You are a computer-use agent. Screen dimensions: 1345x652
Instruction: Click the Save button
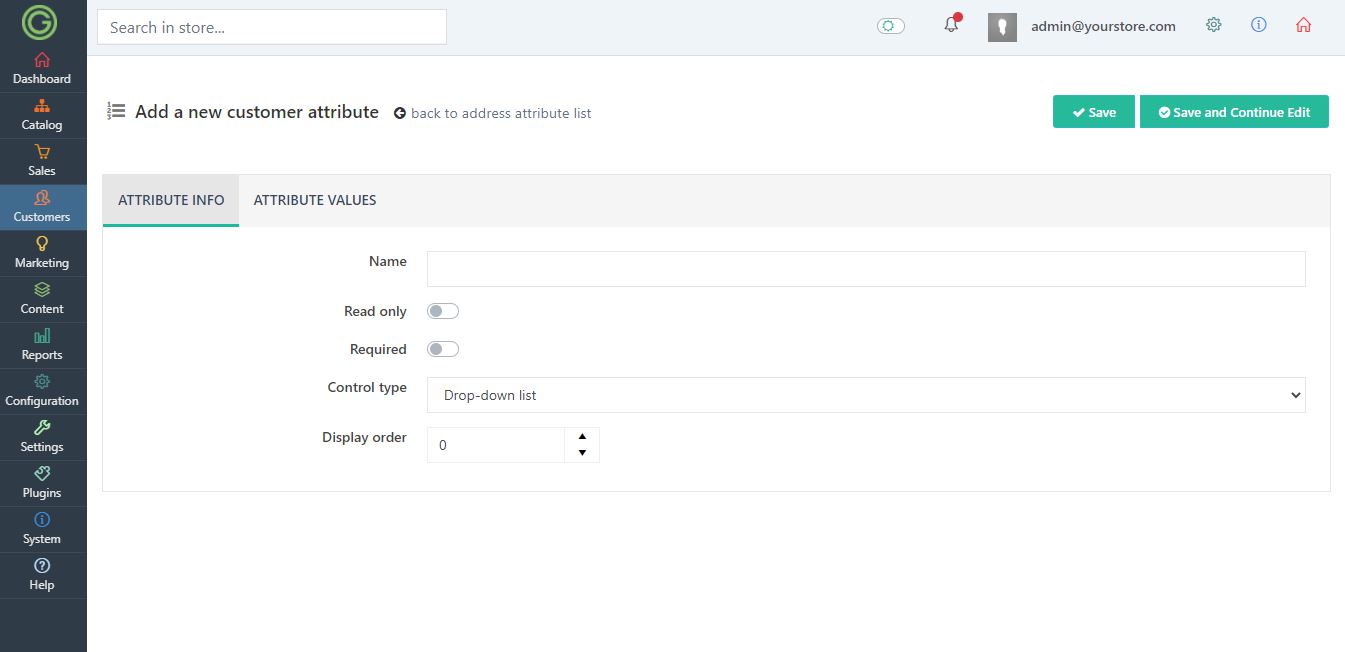(1094, 112)
